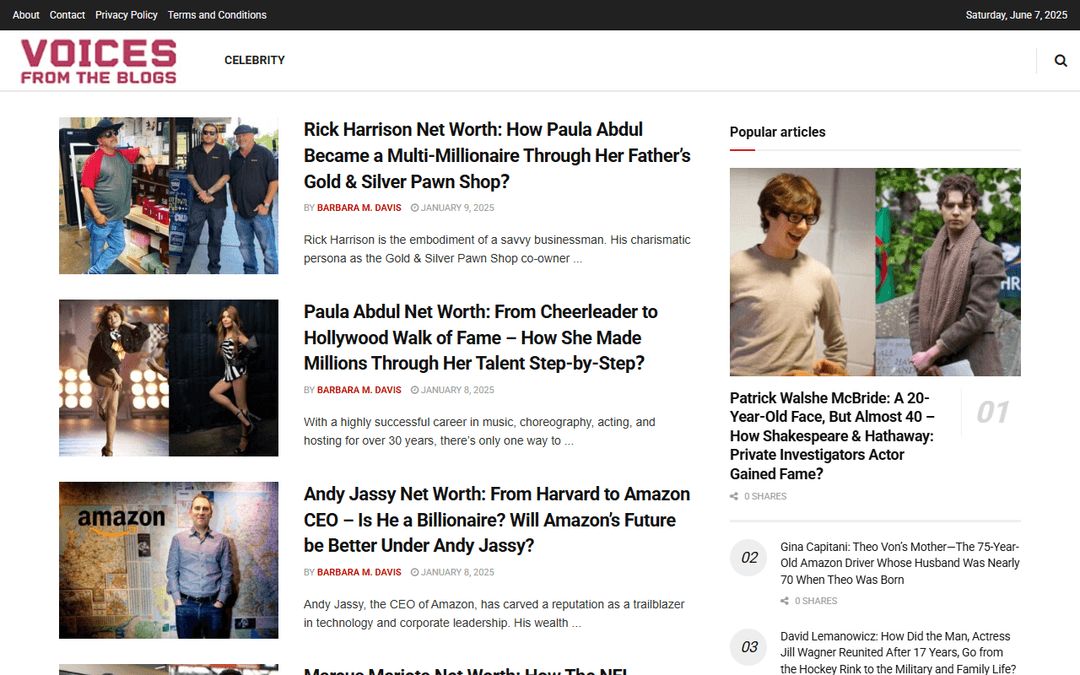Viewport: 1080px width, 675px height.
Task: Open Paula Abdul Net Worth article title
Action: coord(481,338)
